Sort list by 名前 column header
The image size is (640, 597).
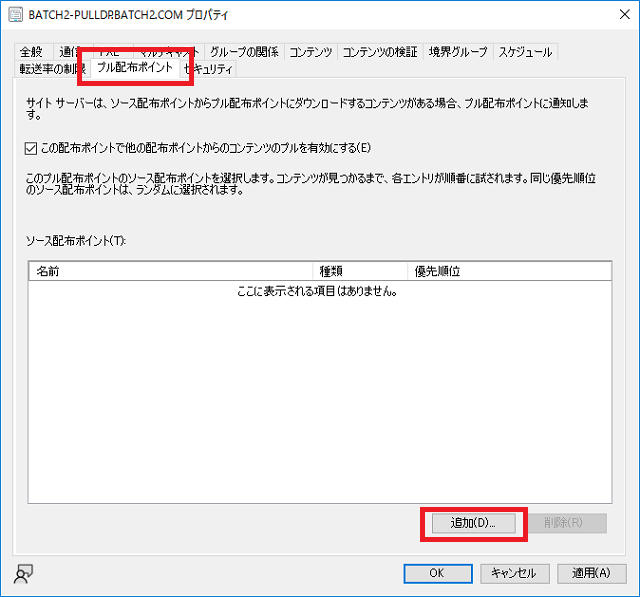coord(170,271)
